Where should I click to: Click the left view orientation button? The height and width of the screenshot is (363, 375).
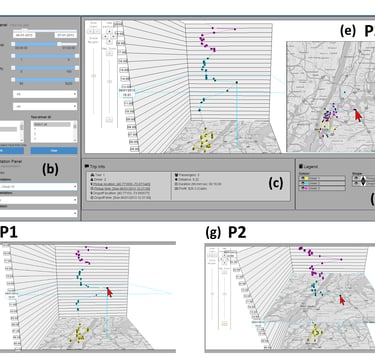pos(90,31)
